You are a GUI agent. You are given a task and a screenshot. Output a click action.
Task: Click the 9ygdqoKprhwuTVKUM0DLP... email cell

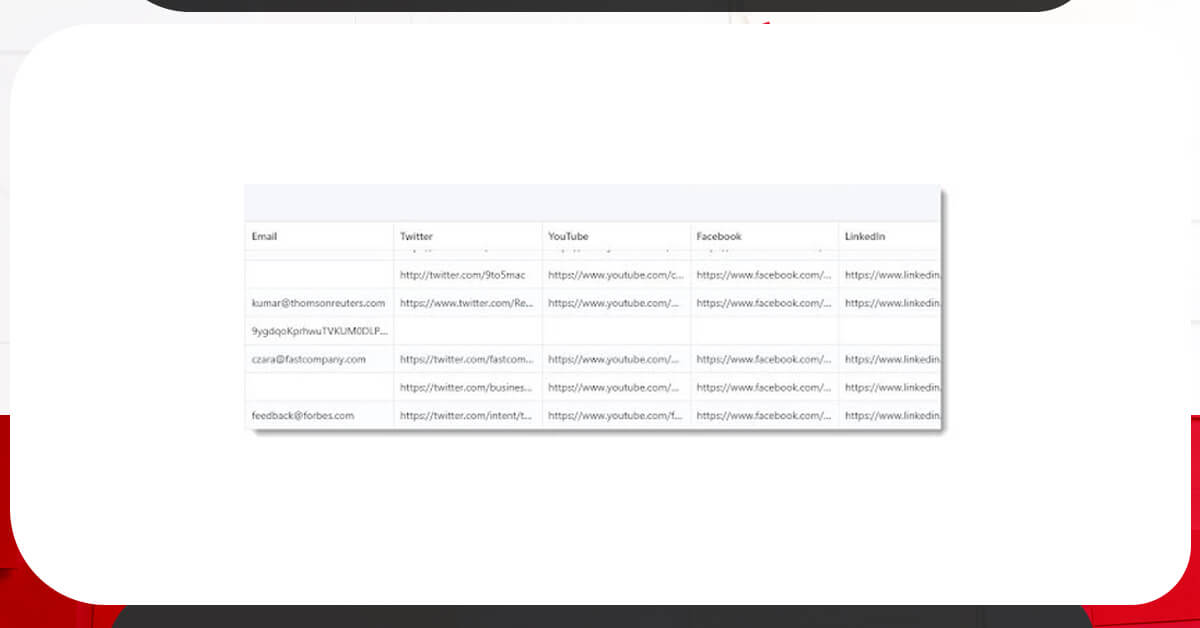pos(319,330)
